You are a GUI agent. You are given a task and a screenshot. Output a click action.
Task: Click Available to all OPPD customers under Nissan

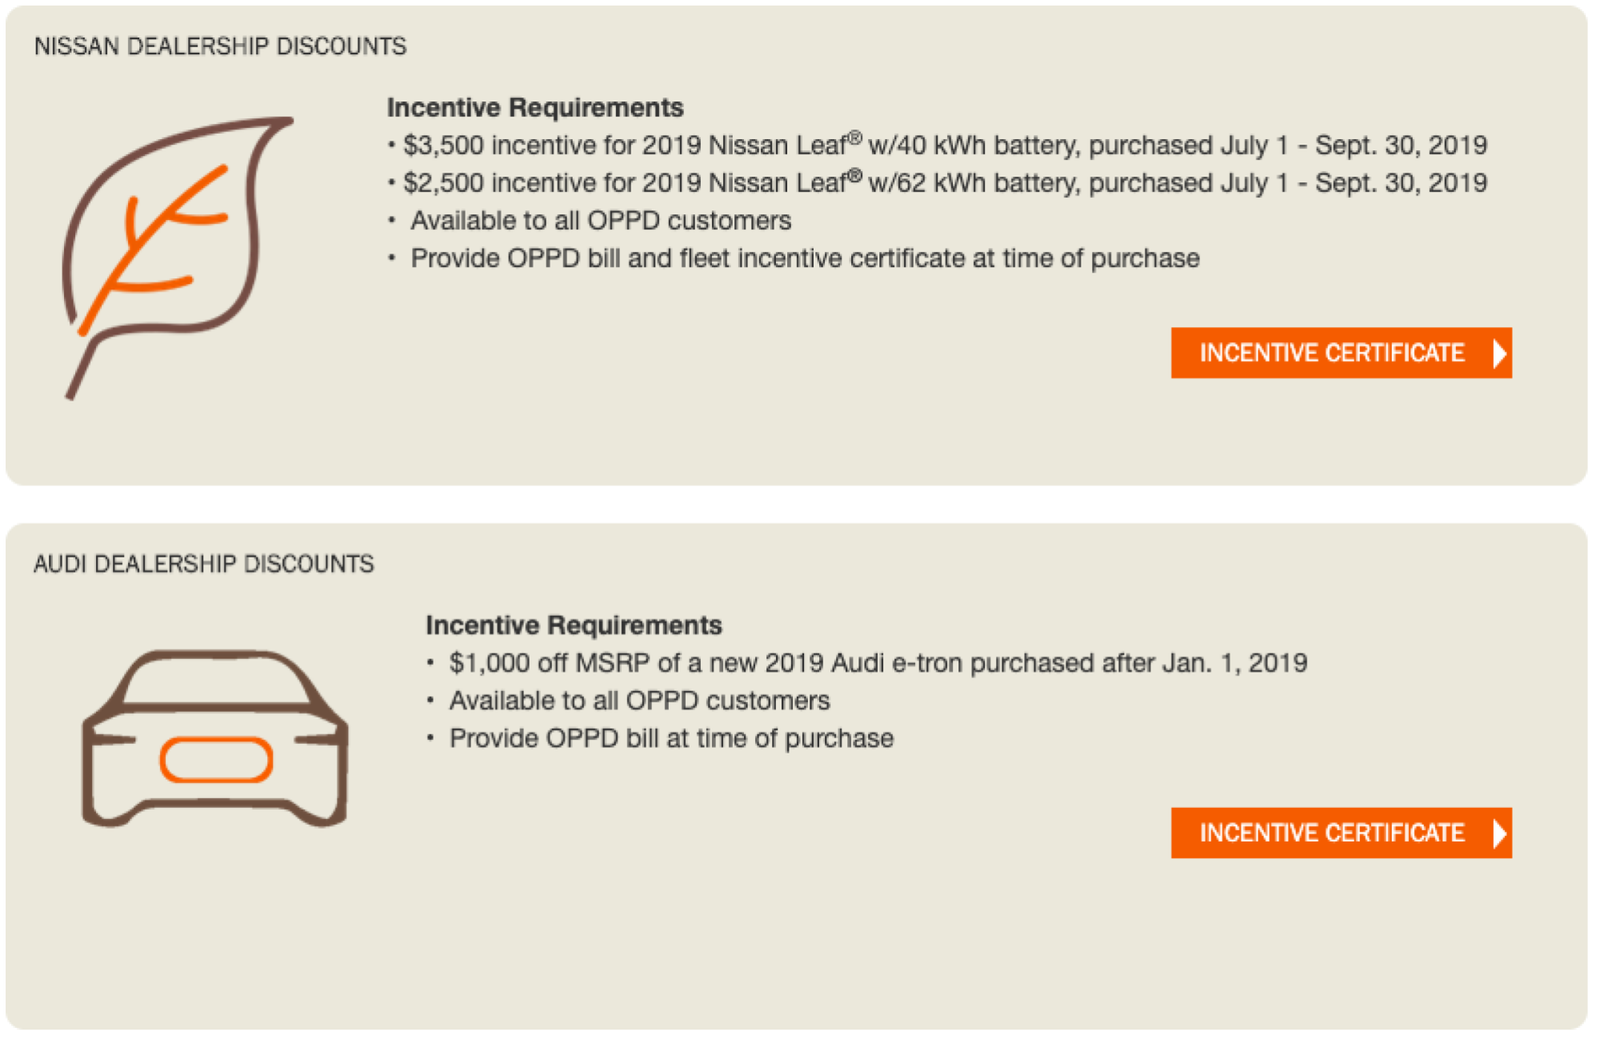click(x=590, y=220)
